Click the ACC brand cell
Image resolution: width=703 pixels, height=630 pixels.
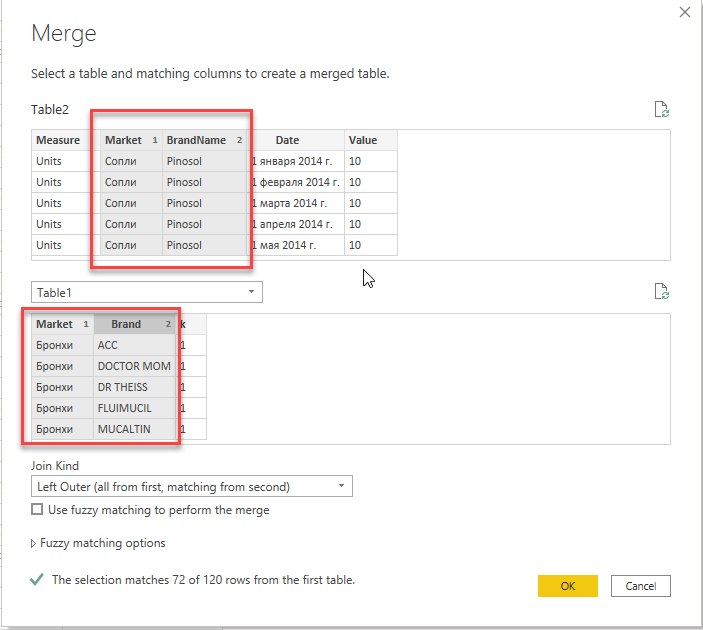(x=135, y=345)
